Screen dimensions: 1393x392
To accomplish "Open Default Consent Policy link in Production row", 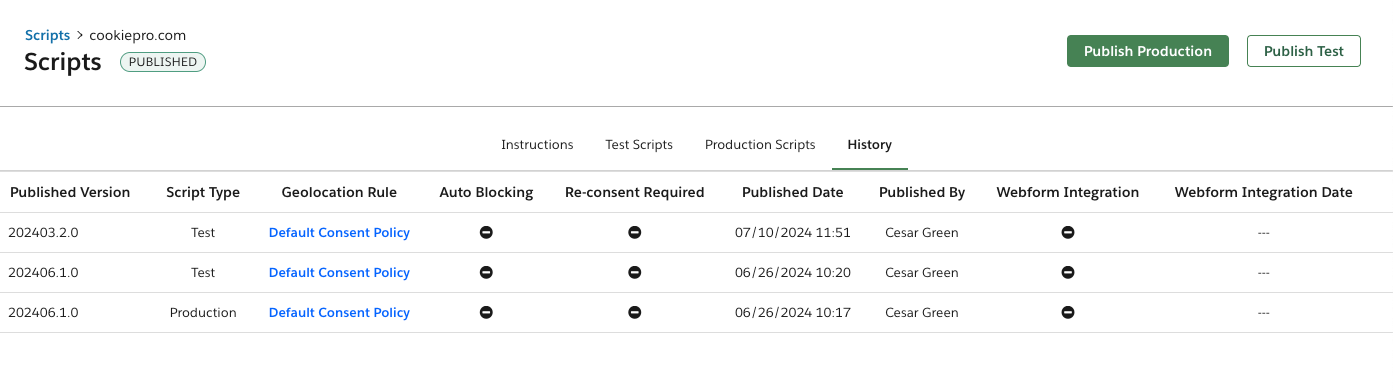I will 339,312.
